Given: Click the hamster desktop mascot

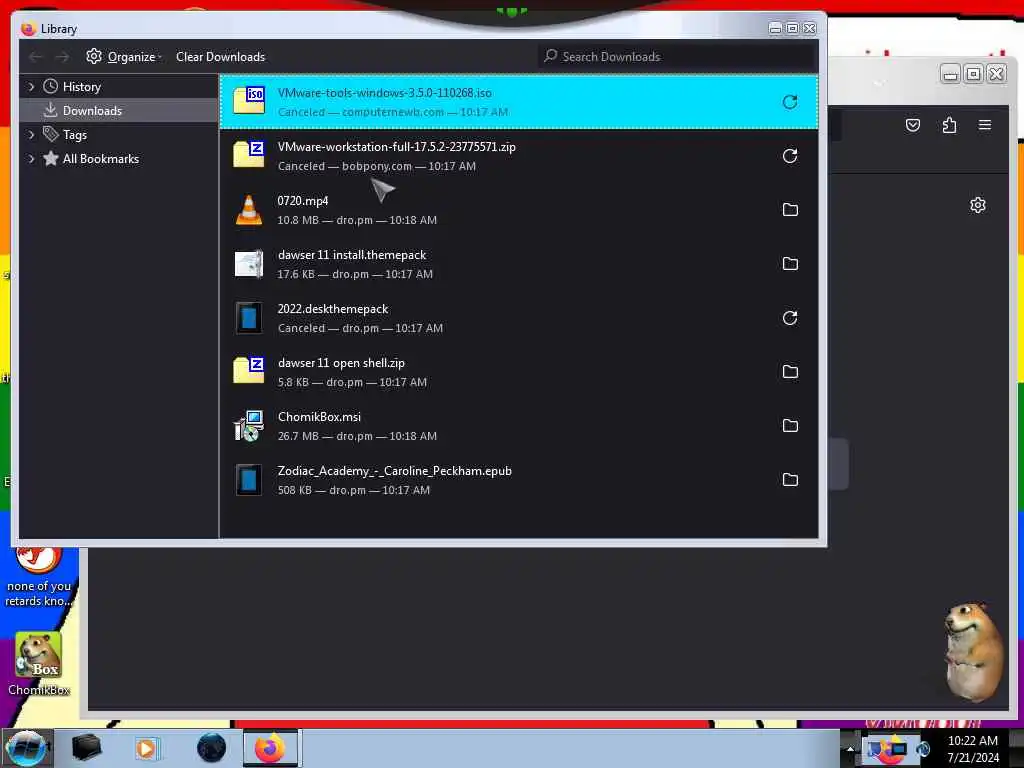Looking at the screenshot, I should tap(972, 650).
